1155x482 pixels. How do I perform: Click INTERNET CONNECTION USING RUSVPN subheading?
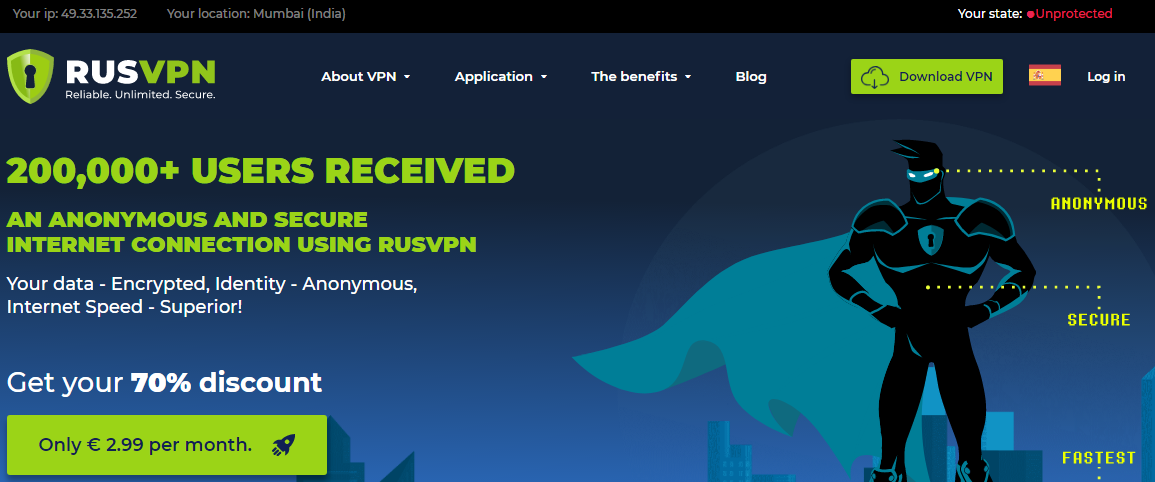pyautogui.click(x=242, y=244)
